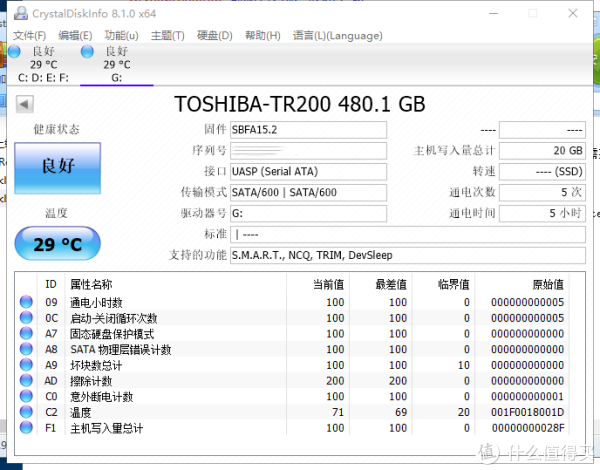Select the 主机写入量总计 attribute row

[x=292, y=428]
